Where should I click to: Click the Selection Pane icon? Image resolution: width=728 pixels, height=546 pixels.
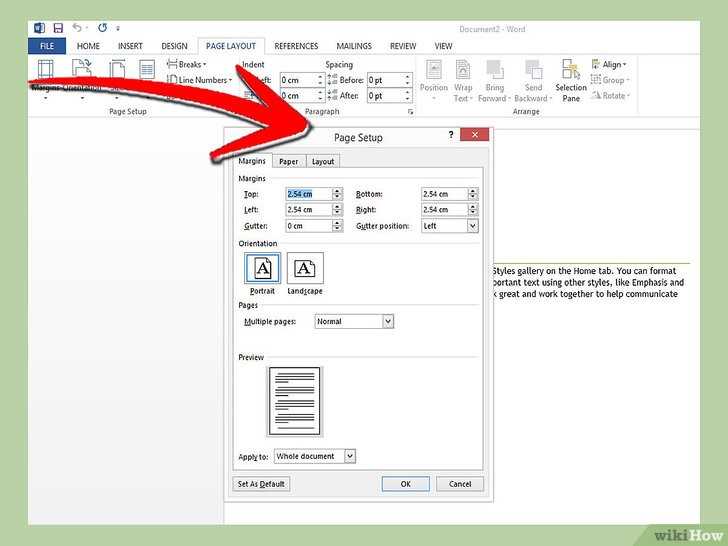click(x=571, y=79)
